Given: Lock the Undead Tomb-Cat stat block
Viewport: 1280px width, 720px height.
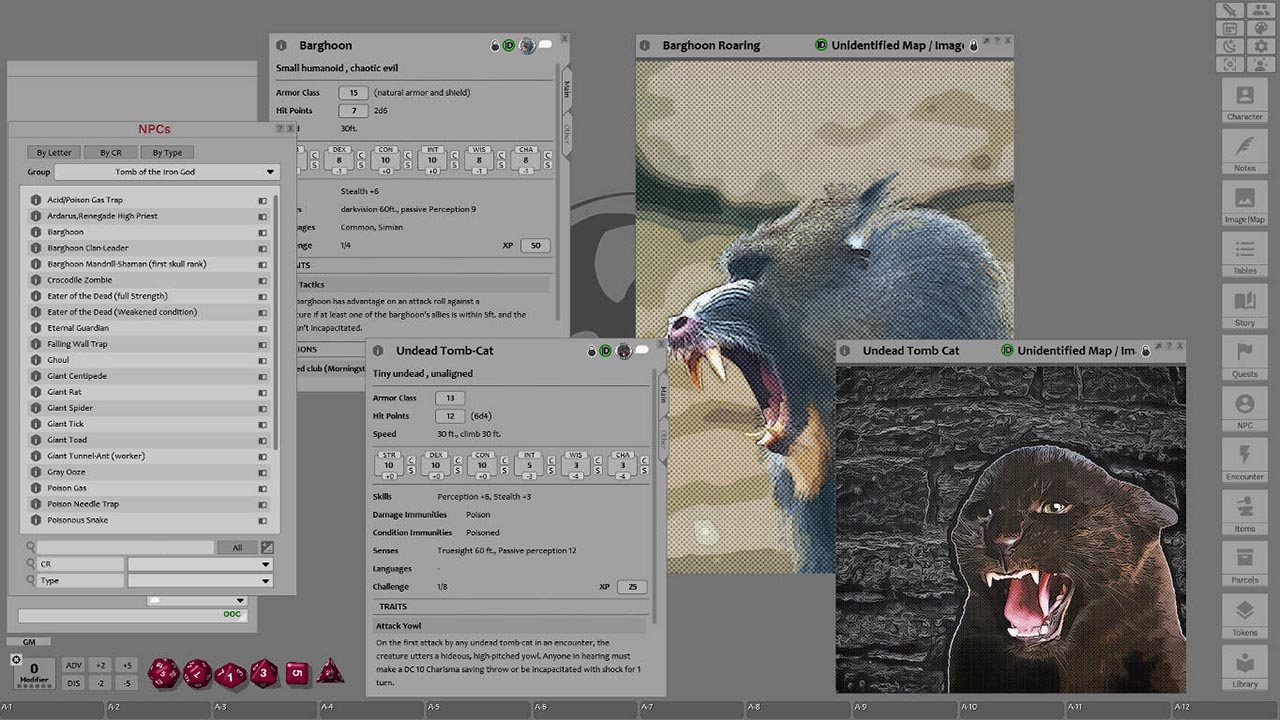Looking at the screenshot, I should (x=592, y=351).
